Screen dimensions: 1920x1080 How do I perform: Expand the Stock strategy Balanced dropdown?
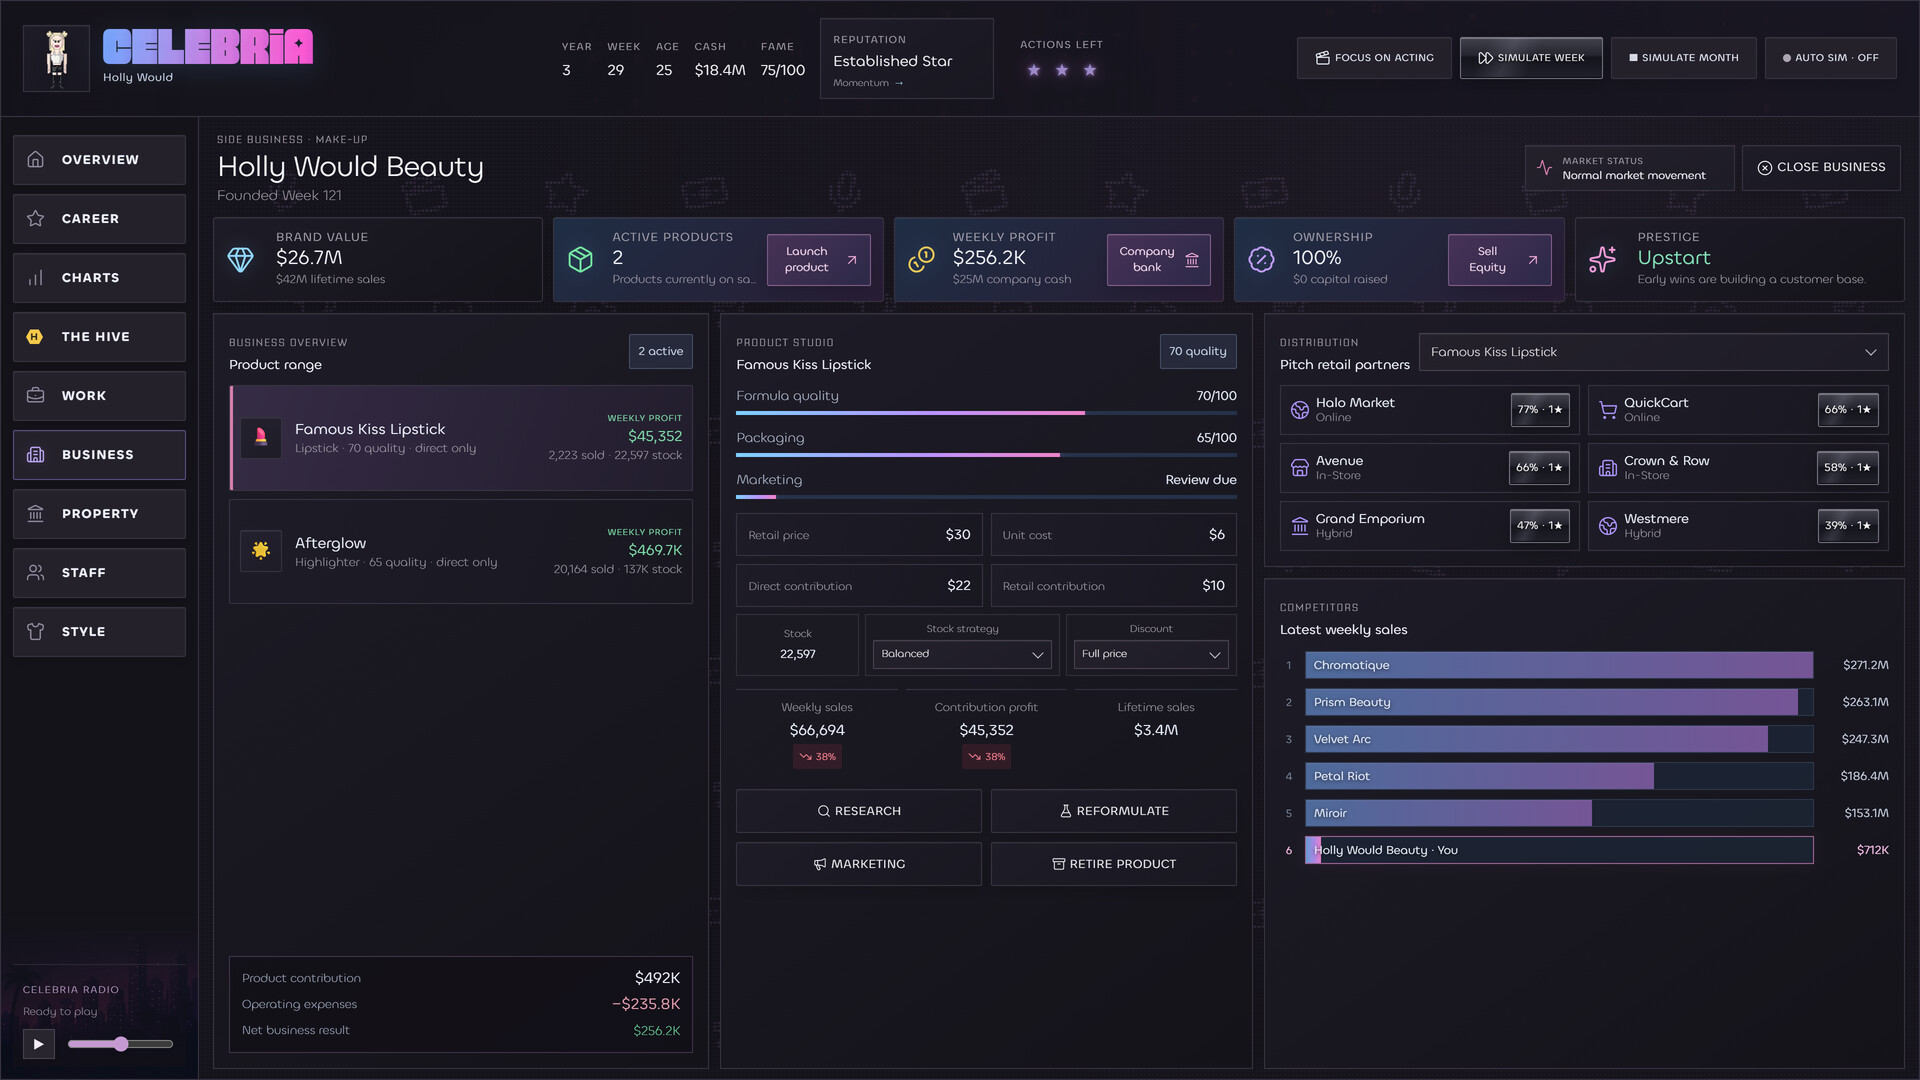(x=962, y=654)
